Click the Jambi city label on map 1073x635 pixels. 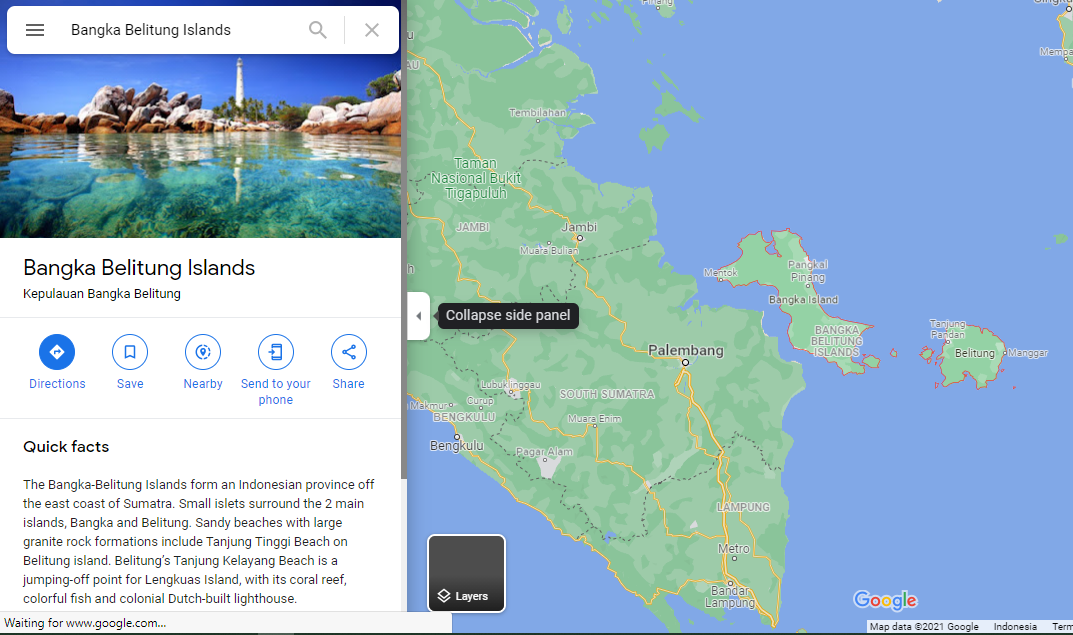[580, 226]
